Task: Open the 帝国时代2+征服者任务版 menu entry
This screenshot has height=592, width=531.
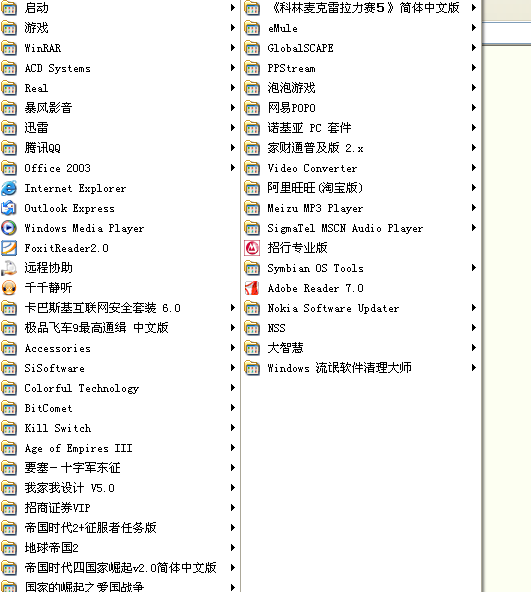Action: click(119, 528)
